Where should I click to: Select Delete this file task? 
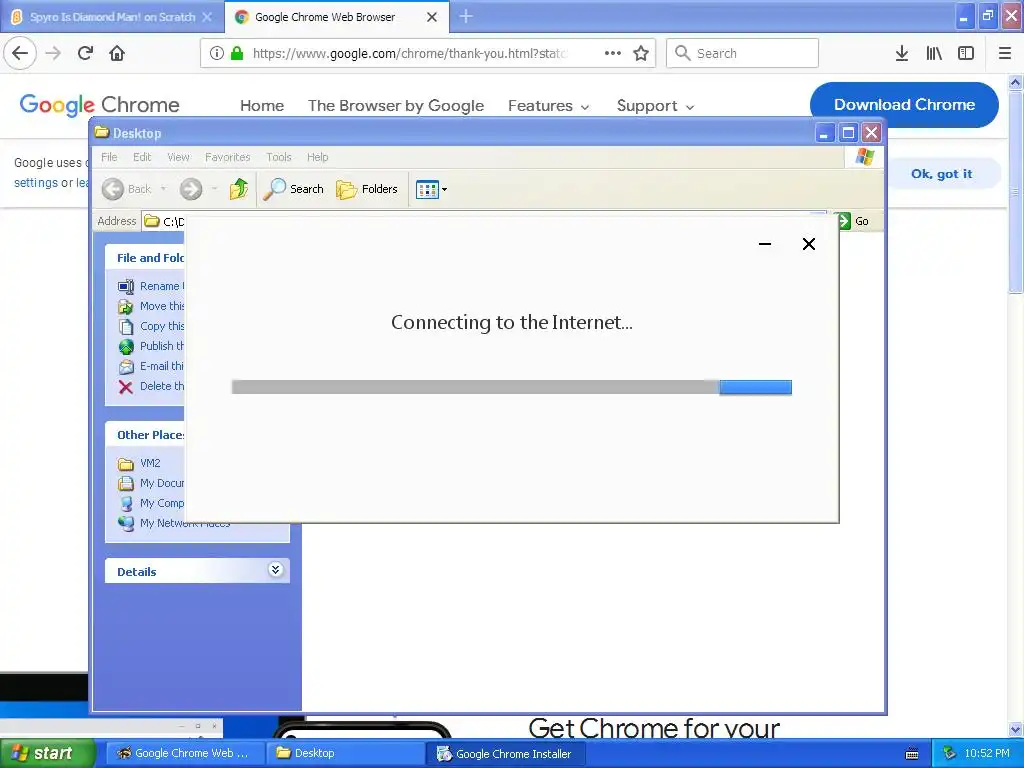tap(152, 387)
